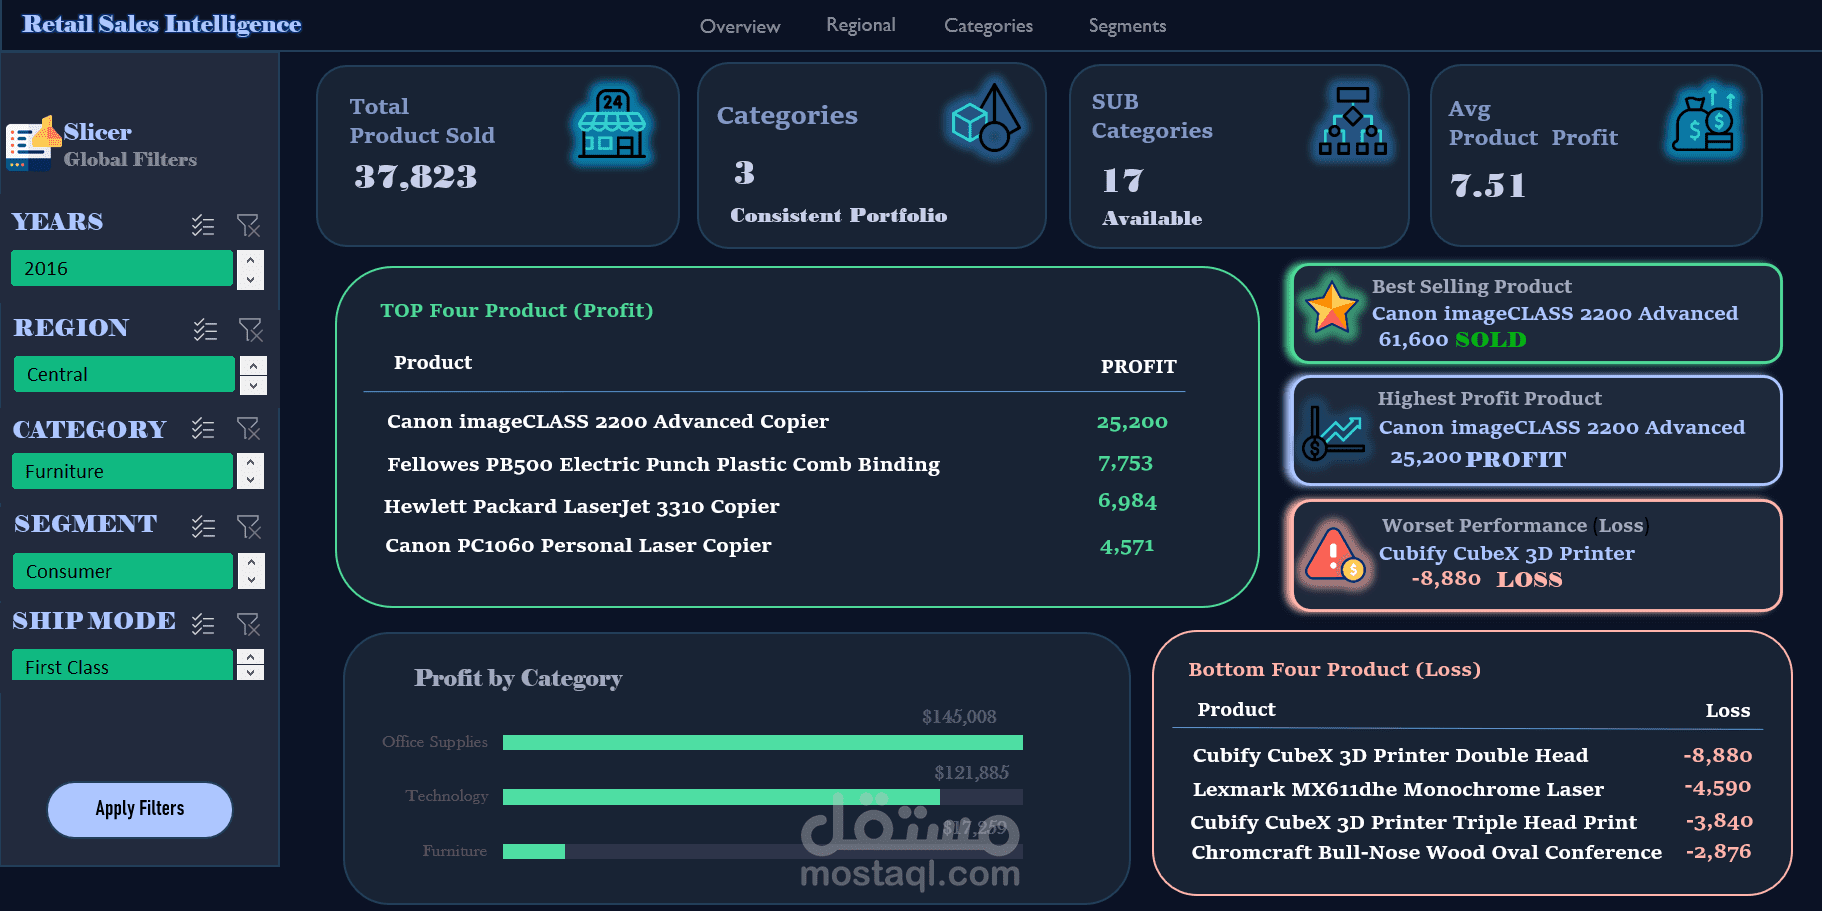Toggle multi-select for SEGMENT slicer
The height and width of the screenshot is (911, 1822).
pyautogui.click(x=203, y=526)
